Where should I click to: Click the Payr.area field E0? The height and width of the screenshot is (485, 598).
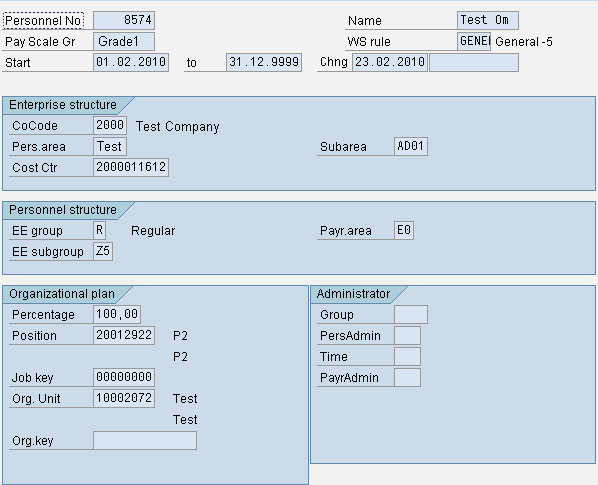[x=404, y=230]
